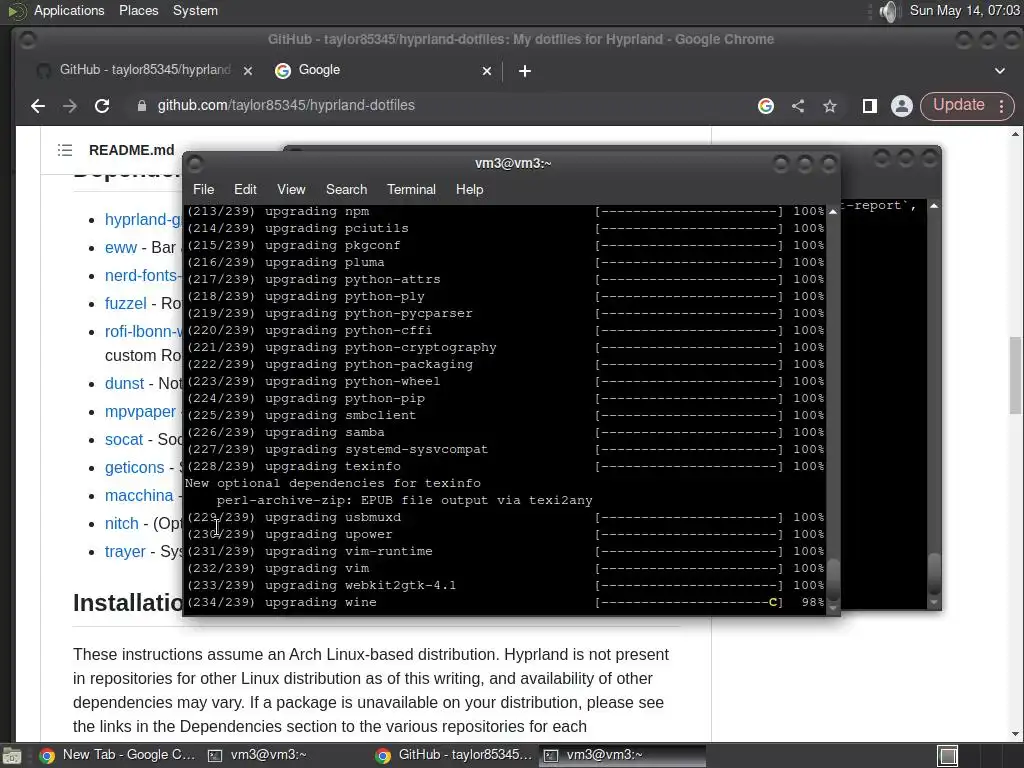Click the clock Sun May 14, 07:03
Viewport: 1024px width, 768px height.
[964, 10]
